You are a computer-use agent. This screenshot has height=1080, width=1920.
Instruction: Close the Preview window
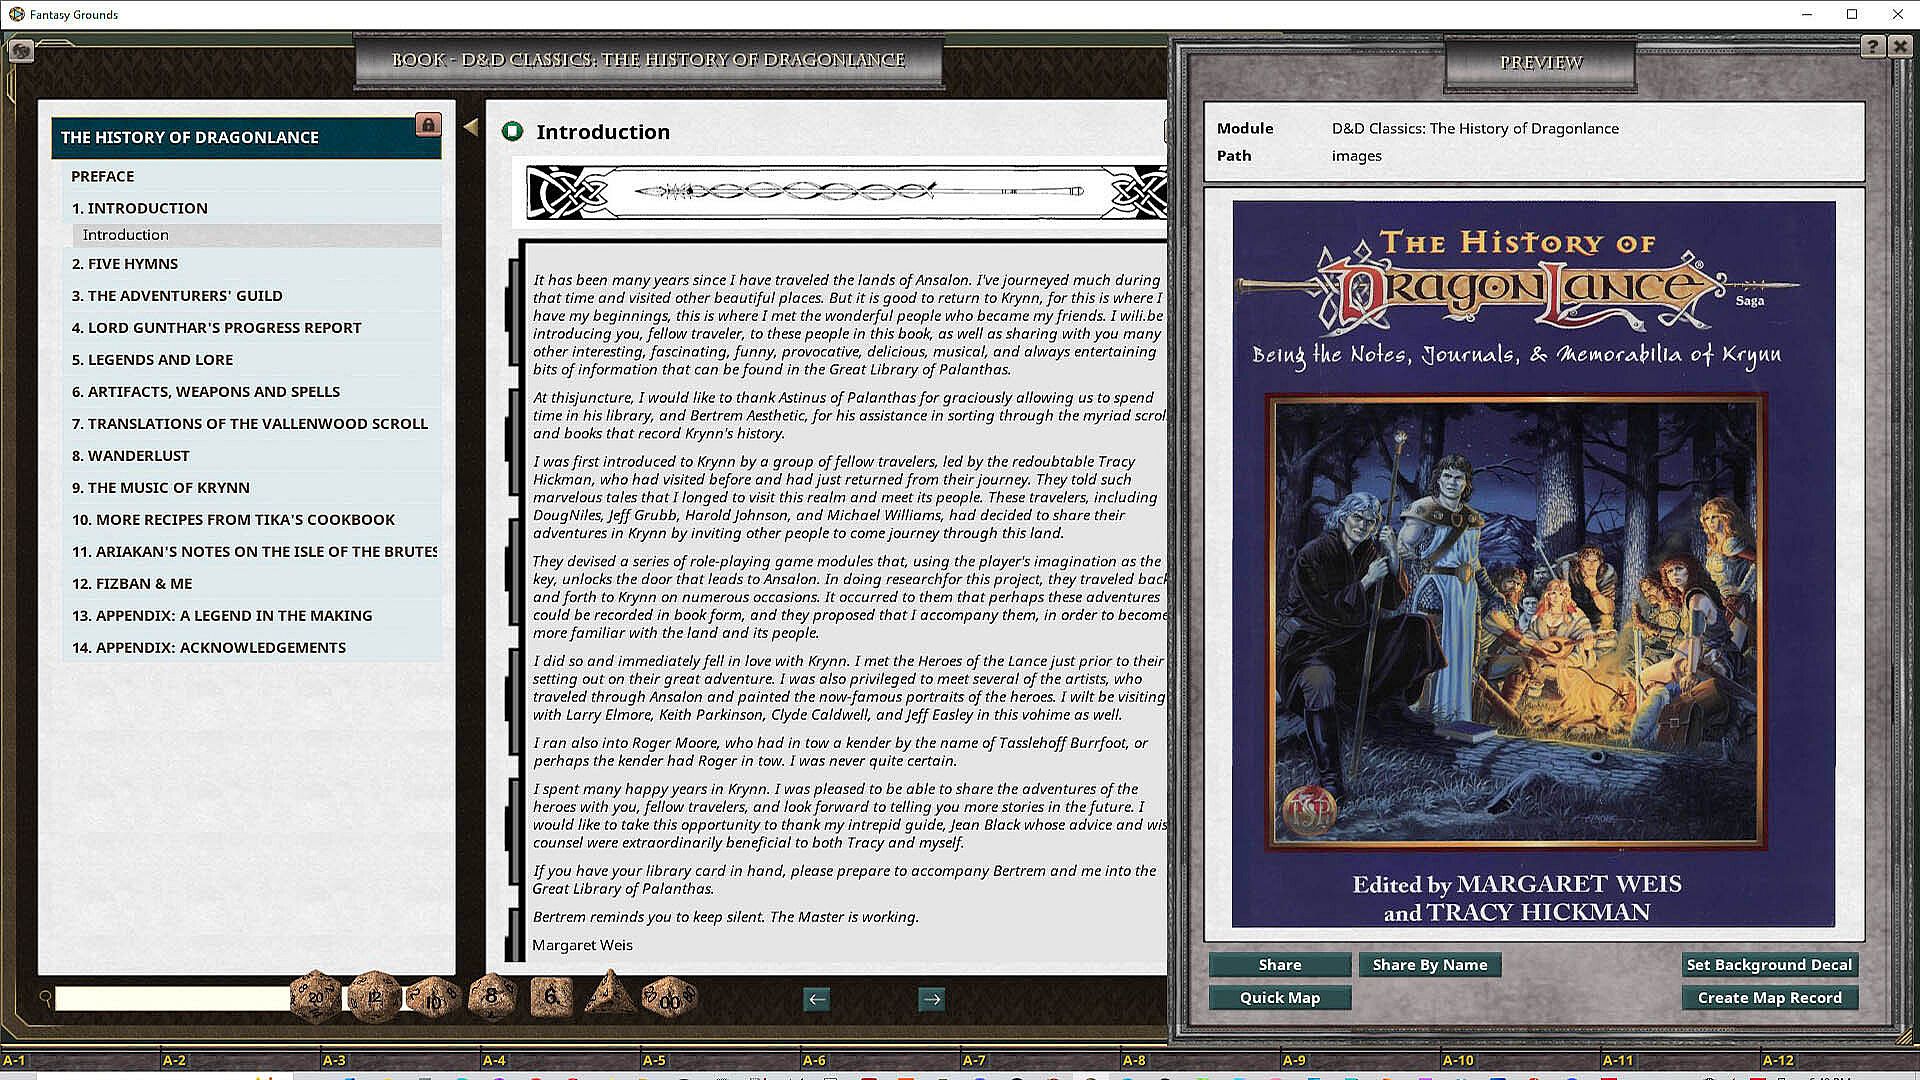(1899, 47)
